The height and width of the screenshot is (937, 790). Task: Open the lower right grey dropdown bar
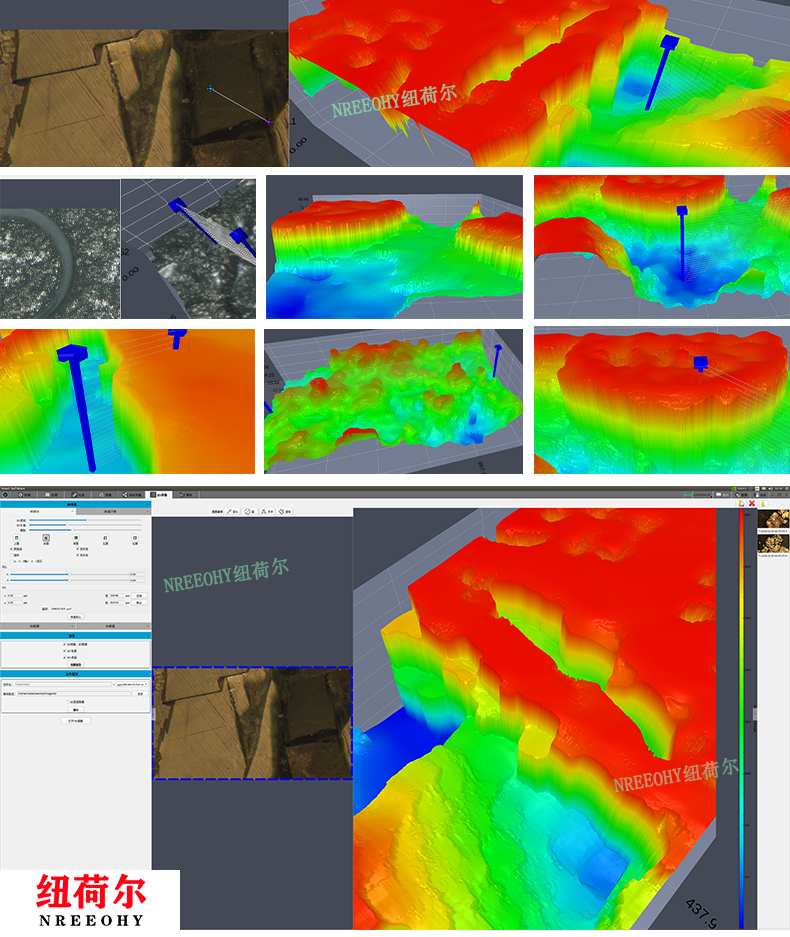[113, 626]
